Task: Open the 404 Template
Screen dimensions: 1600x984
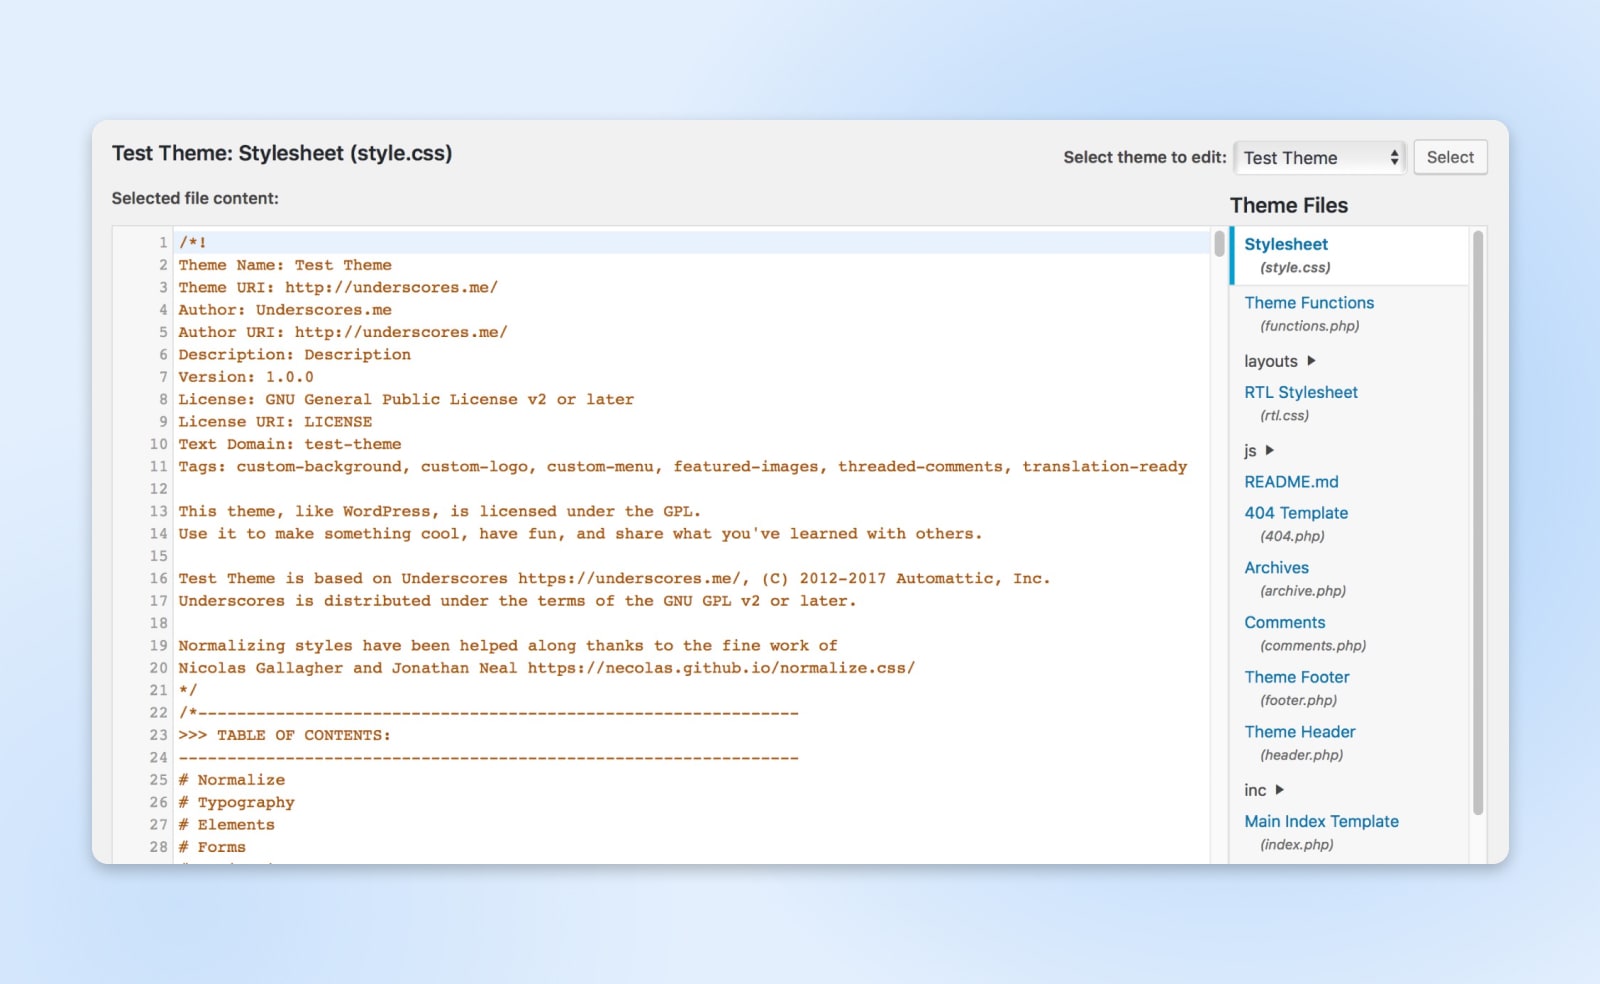Action: tap(1296, 512)
